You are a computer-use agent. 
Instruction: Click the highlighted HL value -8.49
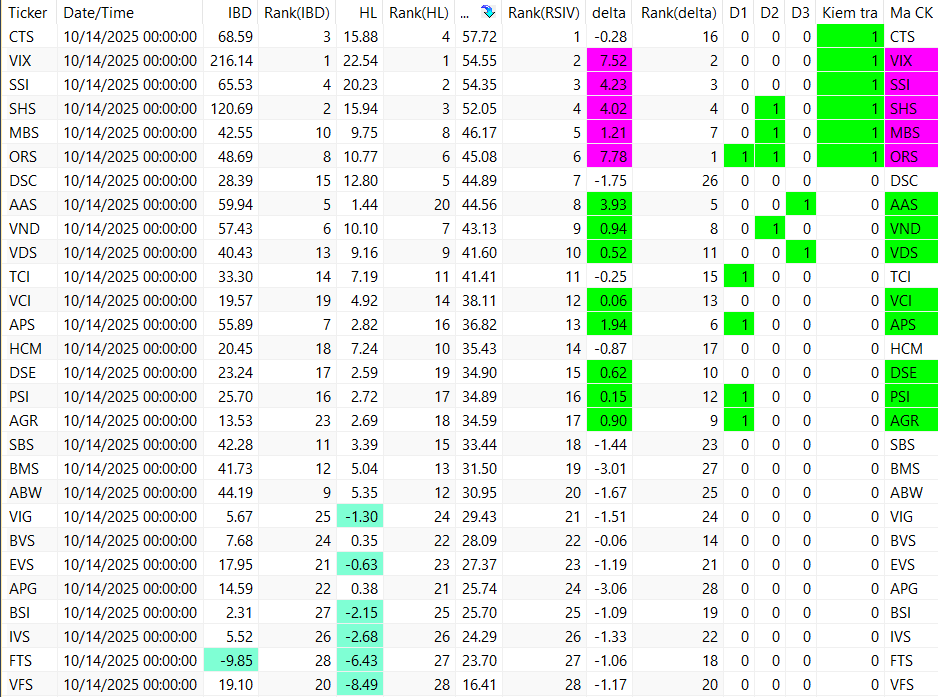tap(360, 684)
